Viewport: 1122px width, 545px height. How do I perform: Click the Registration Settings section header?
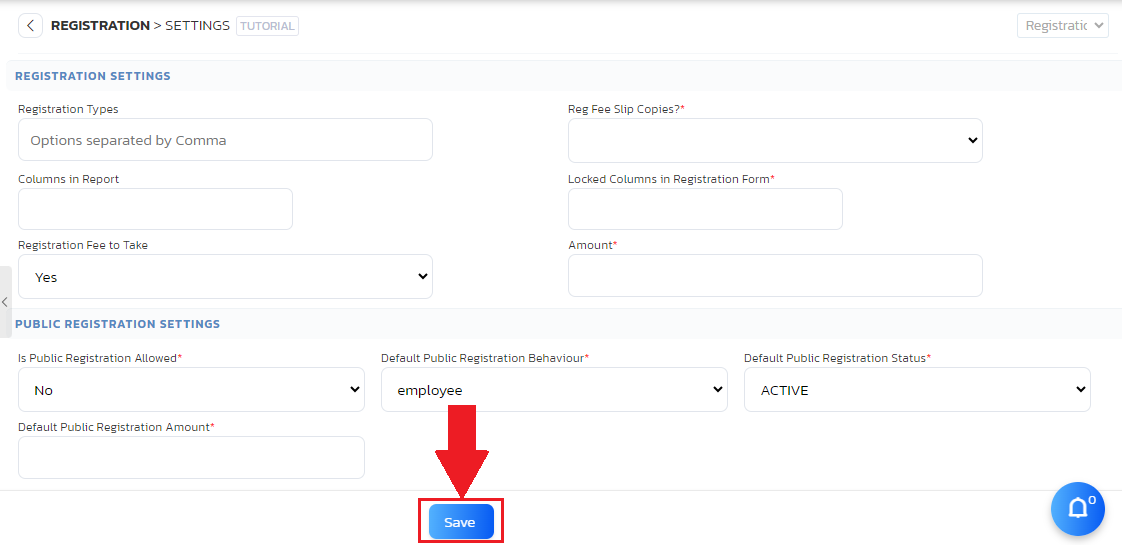tap(93, 76)
